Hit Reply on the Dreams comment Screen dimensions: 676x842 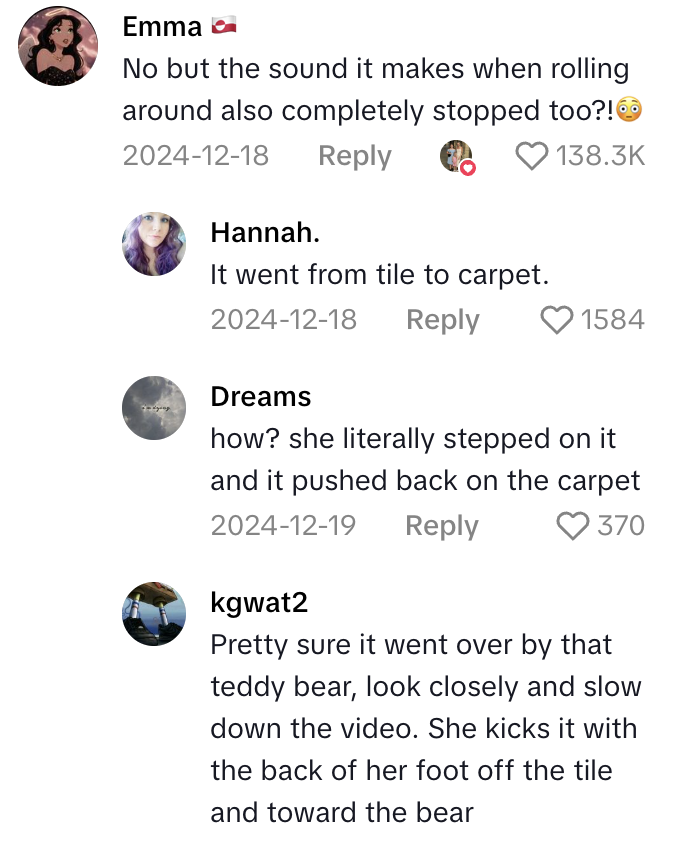pyautogui.click(x=441, y=526)
